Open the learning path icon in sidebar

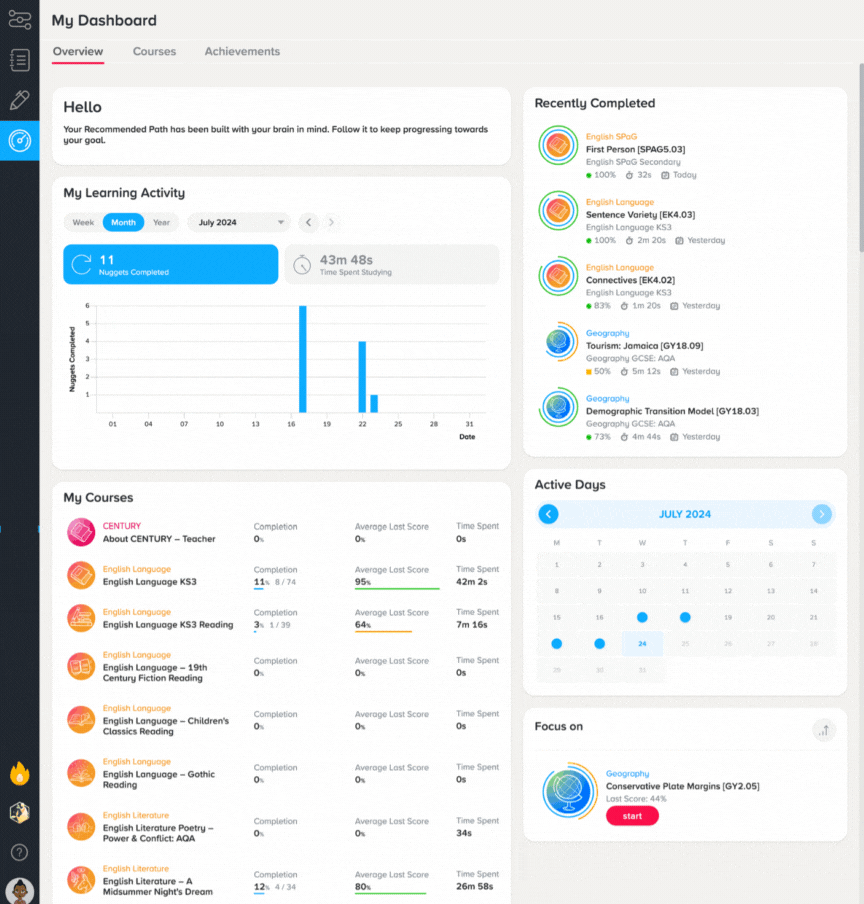pos(20,20)
